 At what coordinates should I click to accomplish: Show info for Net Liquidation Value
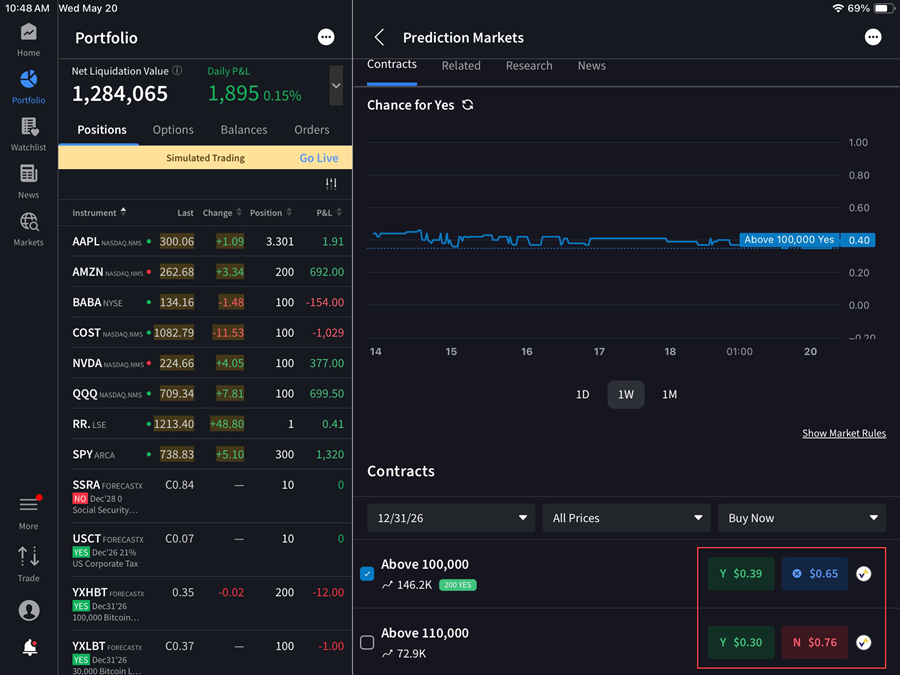pos(177,71)
